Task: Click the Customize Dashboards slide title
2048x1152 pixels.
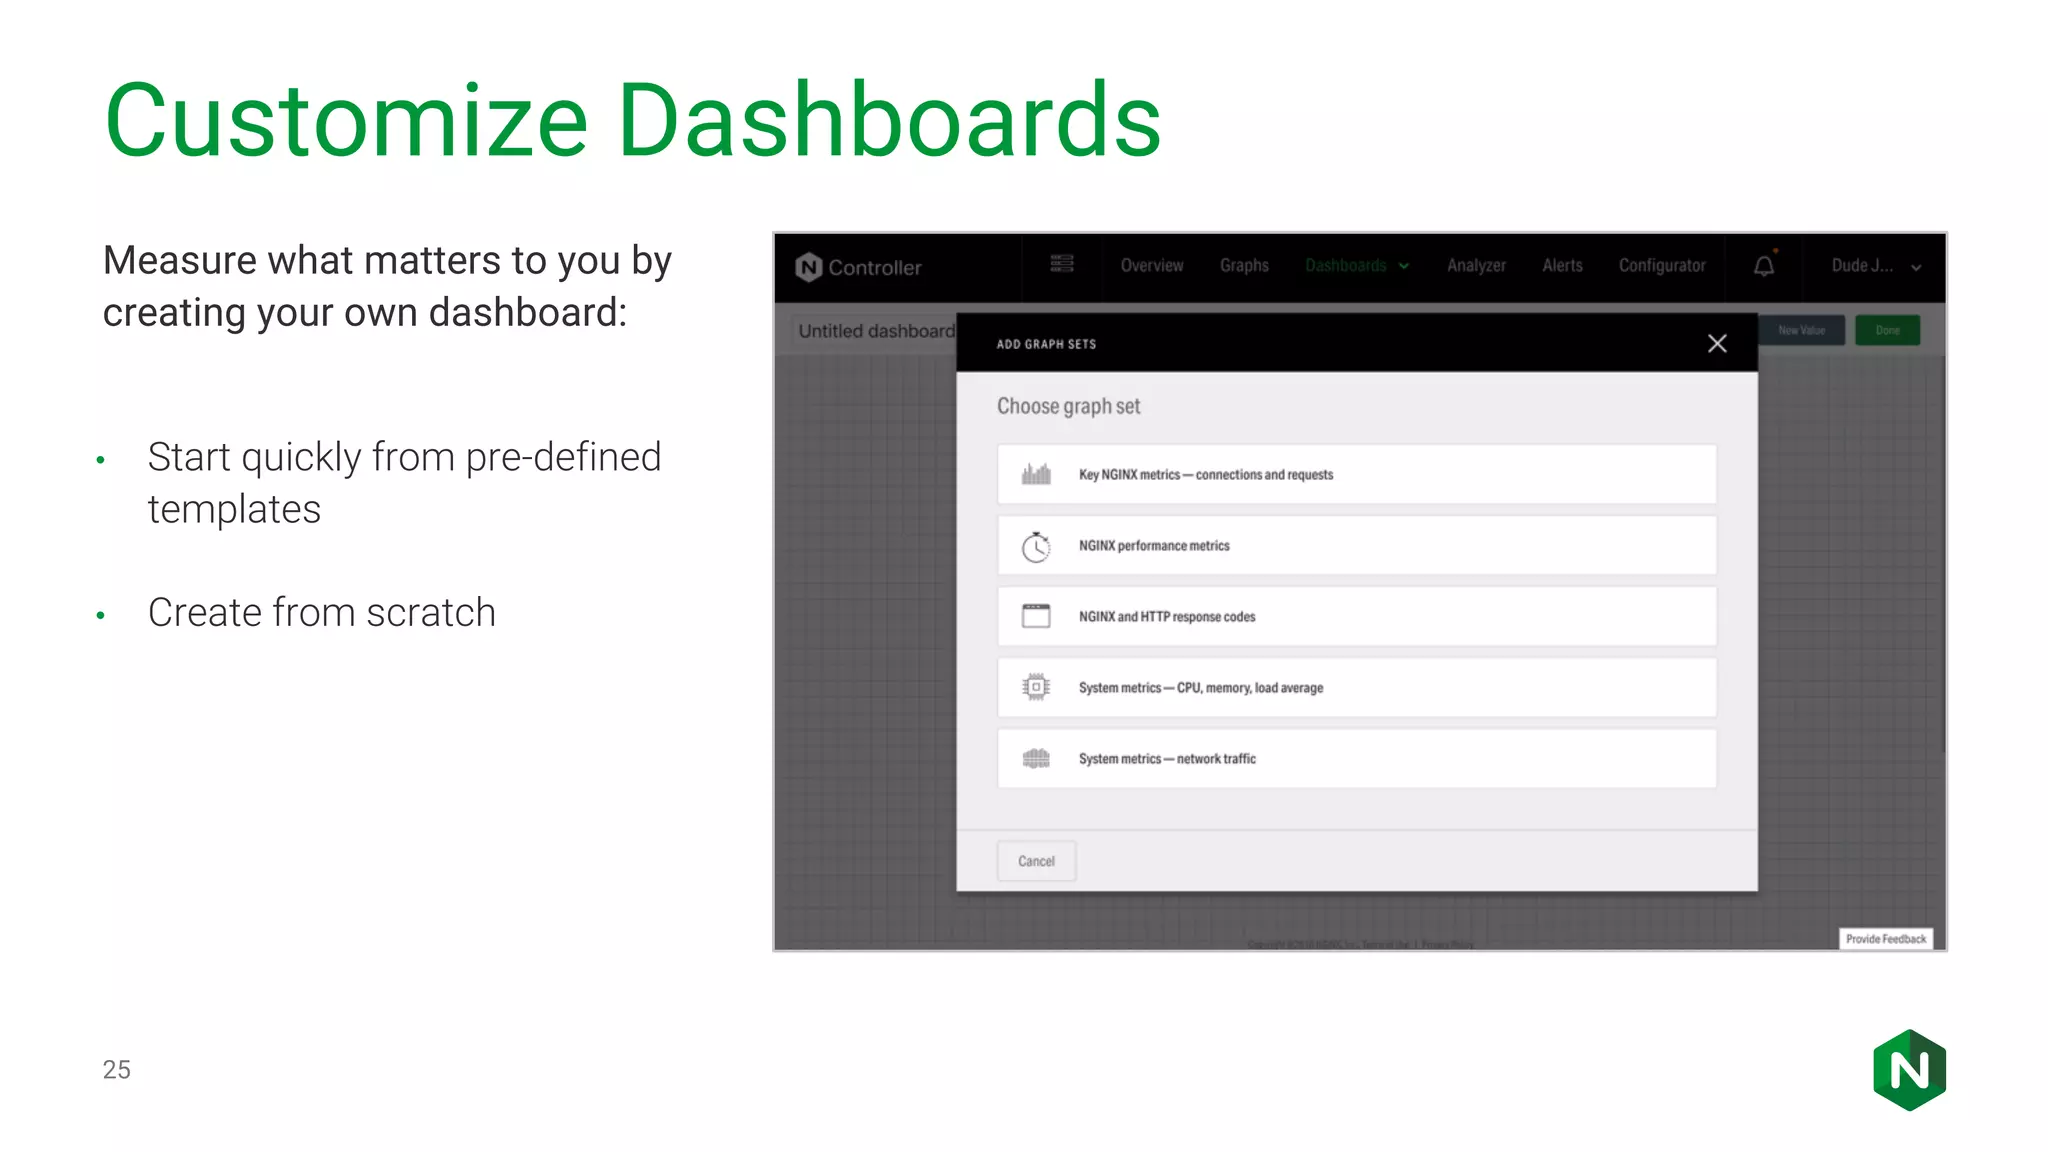Action: pyautogui.click(x=633, y=120)
